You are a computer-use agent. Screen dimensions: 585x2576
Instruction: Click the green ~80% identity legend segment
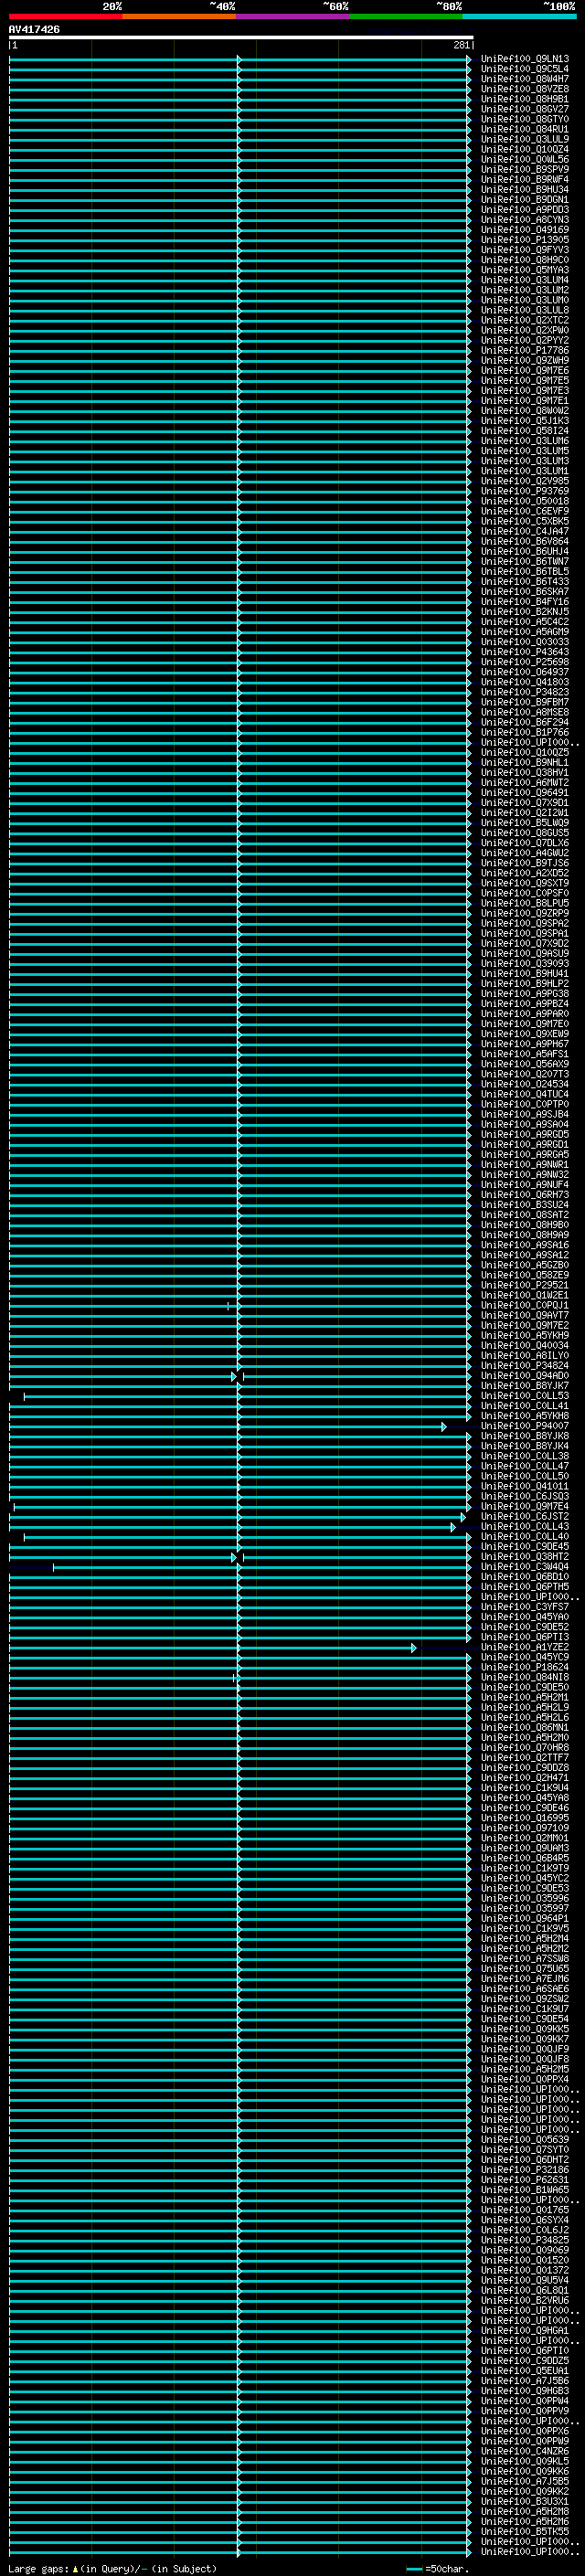406,16
